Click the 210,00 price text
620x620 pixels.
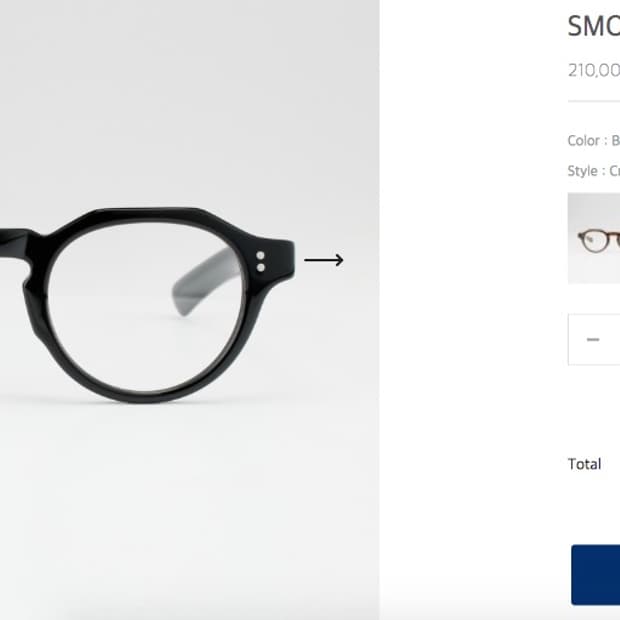pyautogui.click(x=594, y=70)
